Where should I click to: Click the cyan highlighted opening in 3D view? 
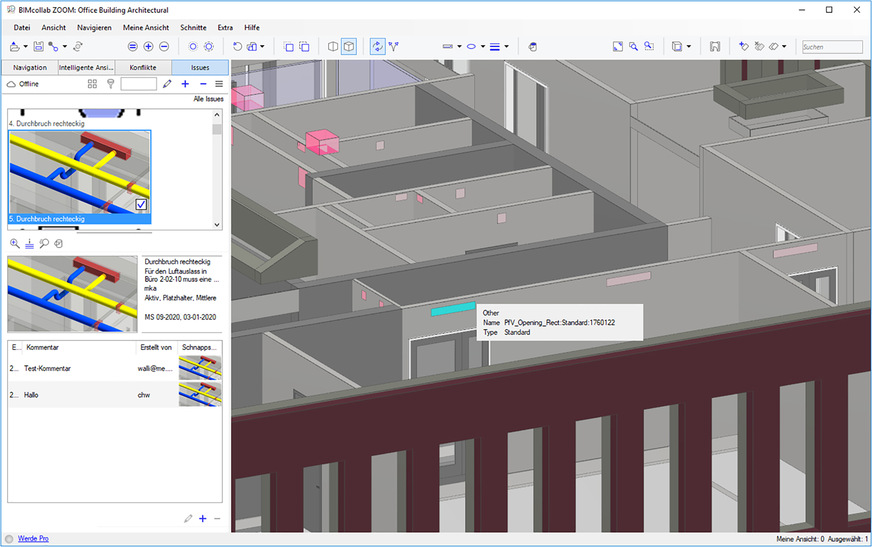(452, 310)
